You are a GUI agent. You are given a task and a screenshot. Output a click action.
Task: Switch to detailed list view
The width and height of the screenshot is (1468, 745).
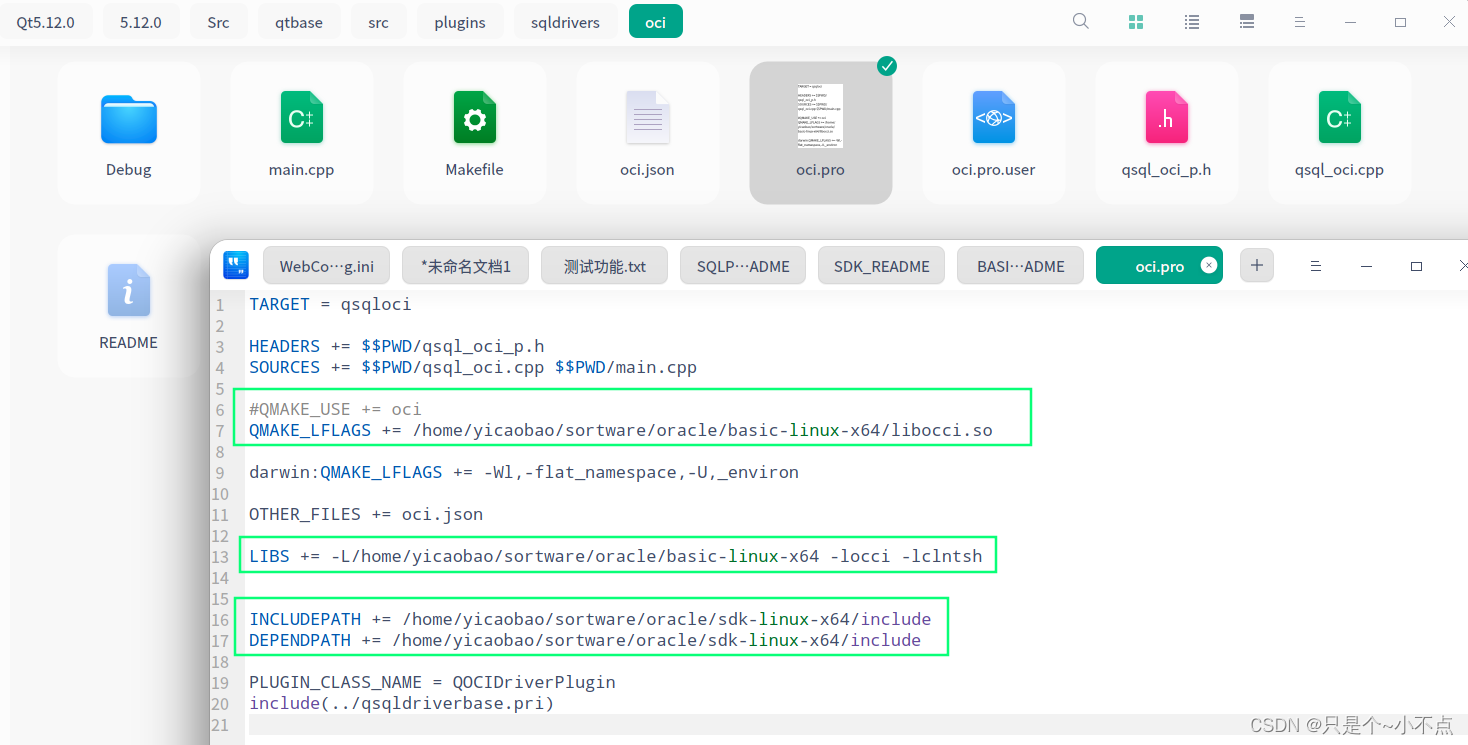coord(1246,21)
